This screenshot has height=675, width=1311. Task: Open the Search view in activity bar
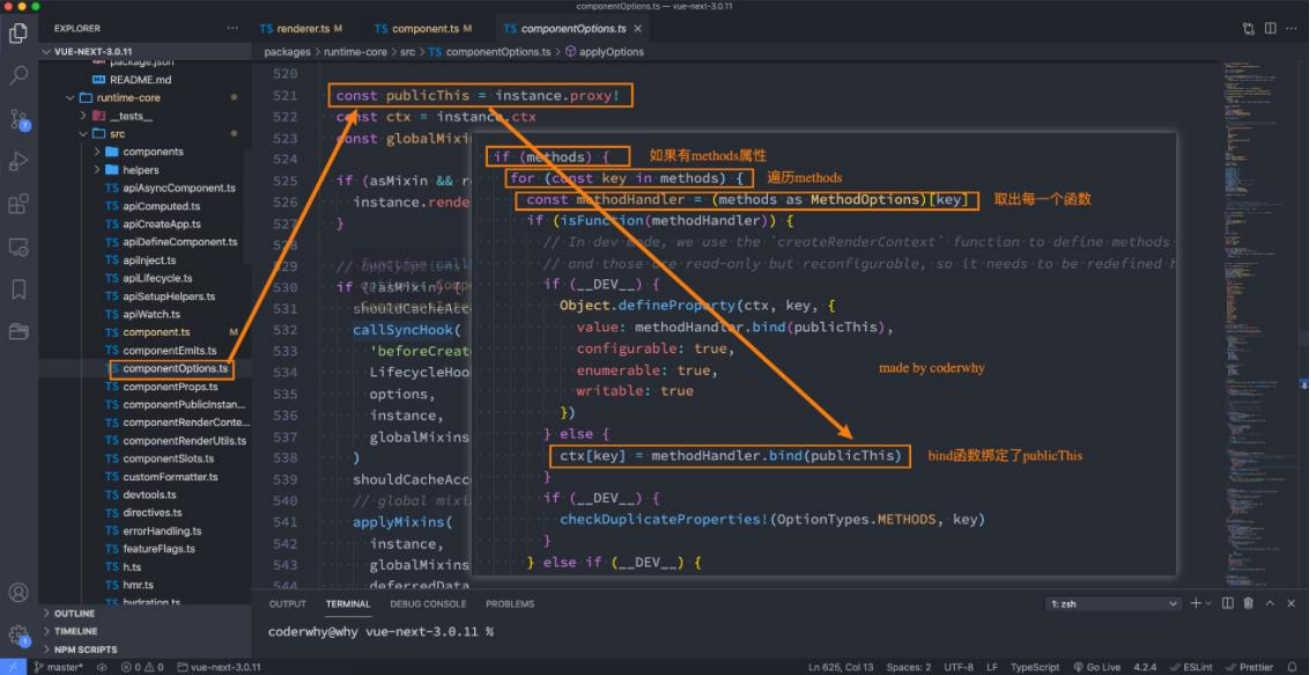point(18,75)
